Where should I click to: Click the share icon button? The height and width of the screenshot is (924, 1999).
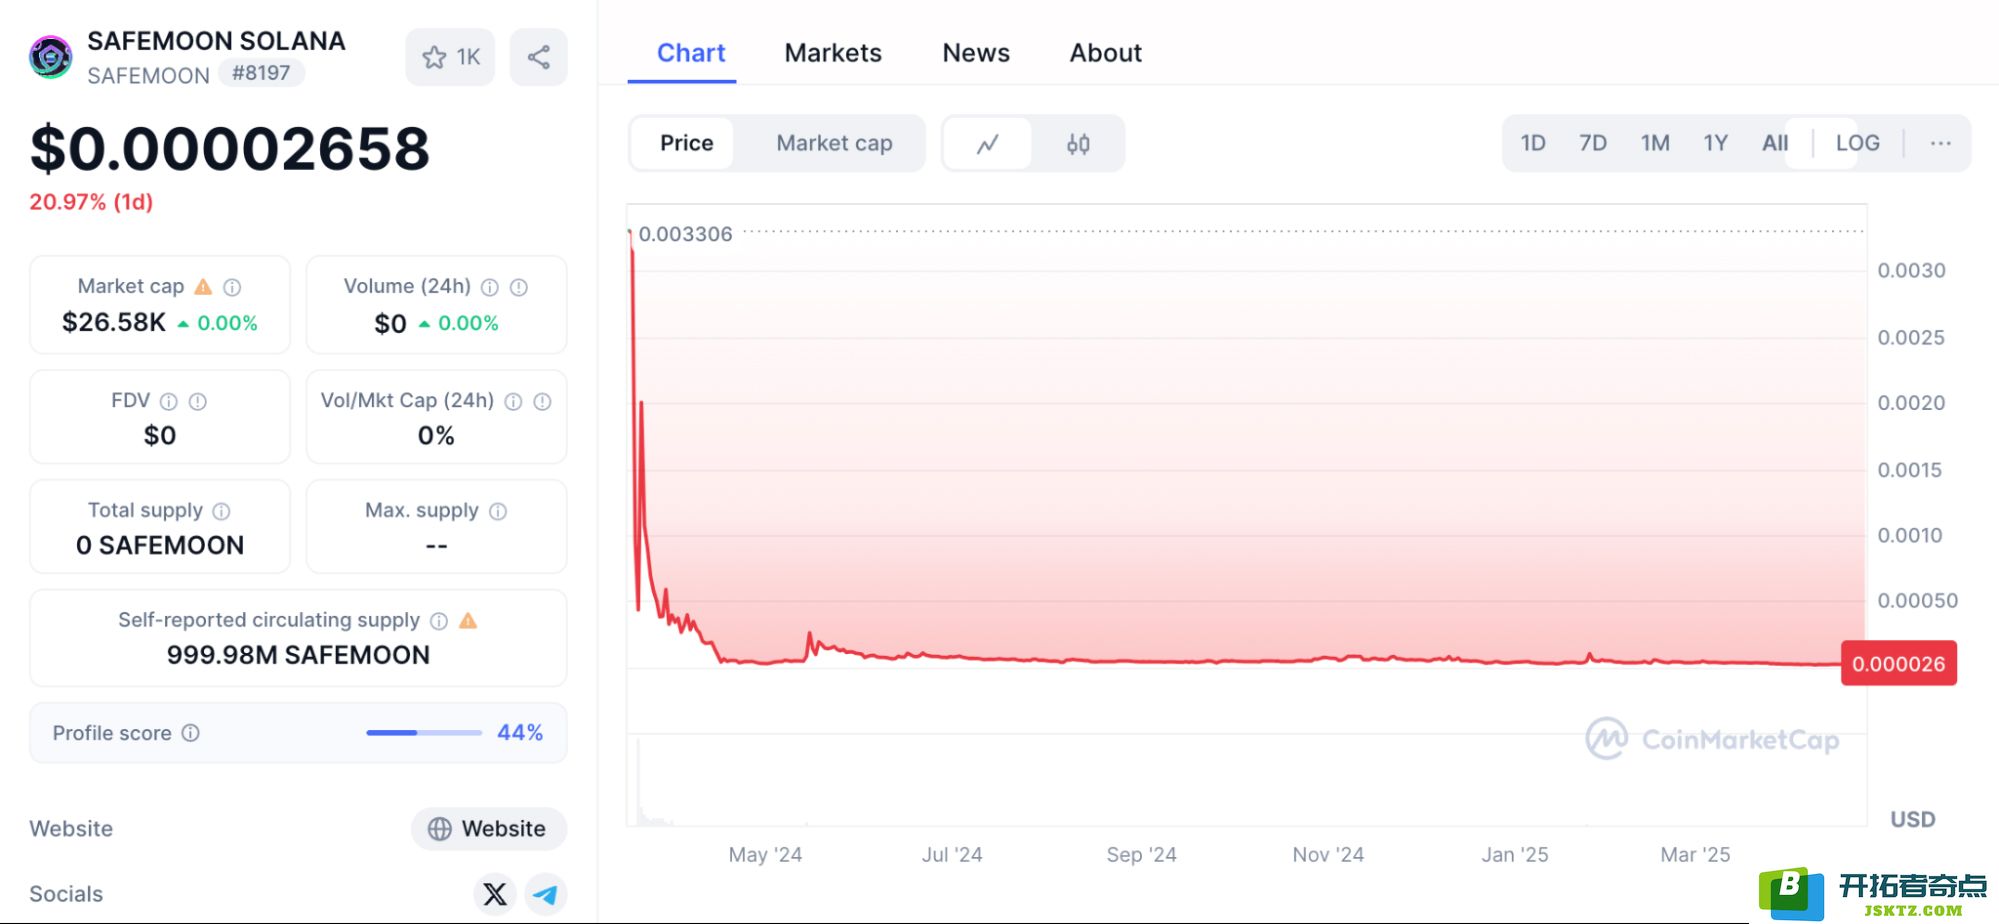(x=538, y=57)
